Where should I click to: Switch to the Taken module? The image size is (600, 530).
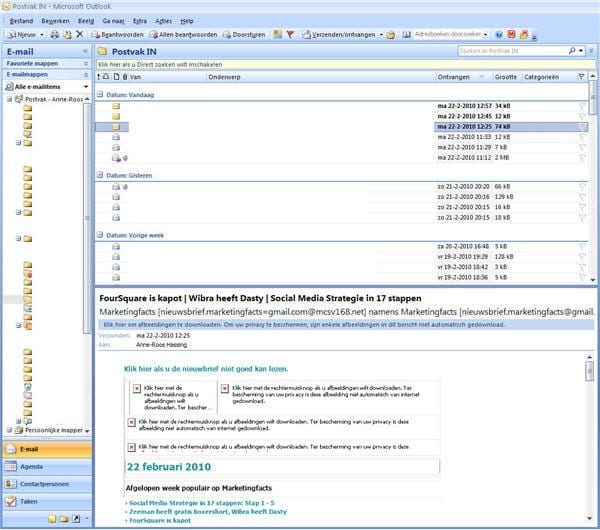pyautogui.click(x=47, y=501)
